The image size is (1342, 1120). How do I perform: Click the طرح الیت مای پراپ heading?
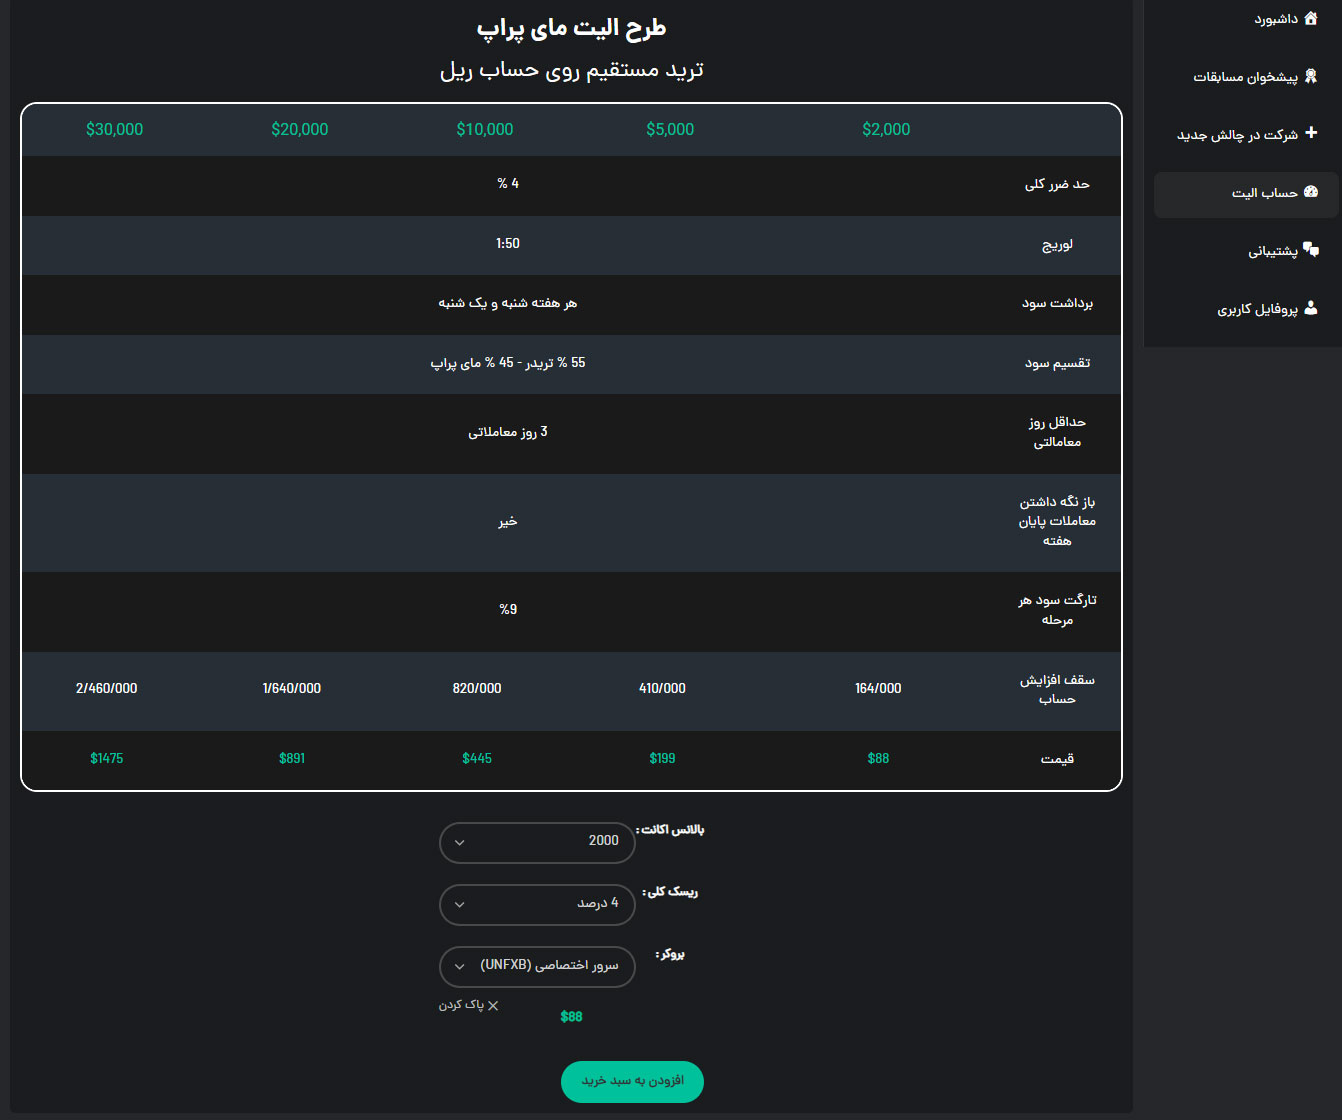571,28
